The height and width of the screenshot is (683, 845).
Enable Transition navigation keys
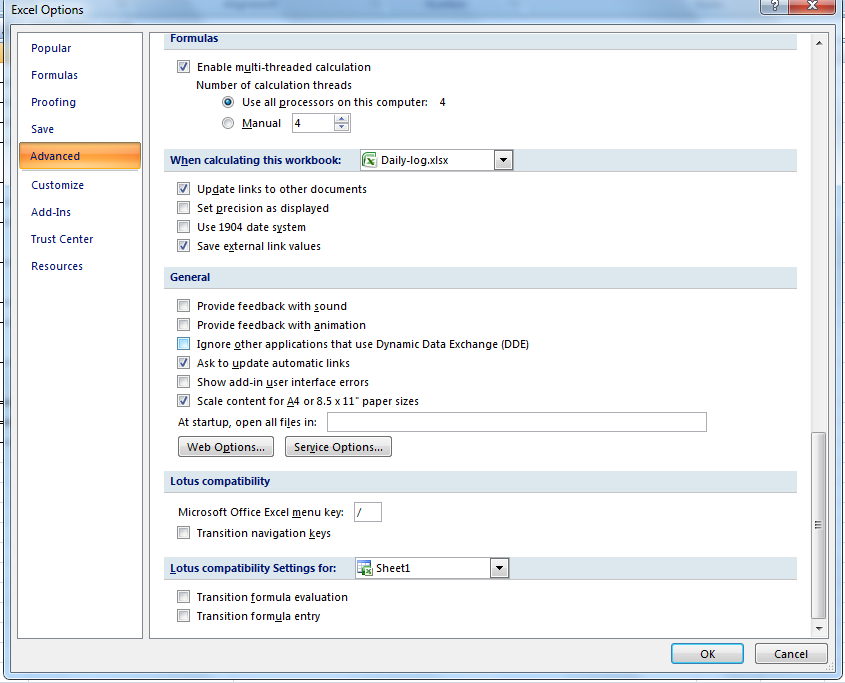(183, 533)
